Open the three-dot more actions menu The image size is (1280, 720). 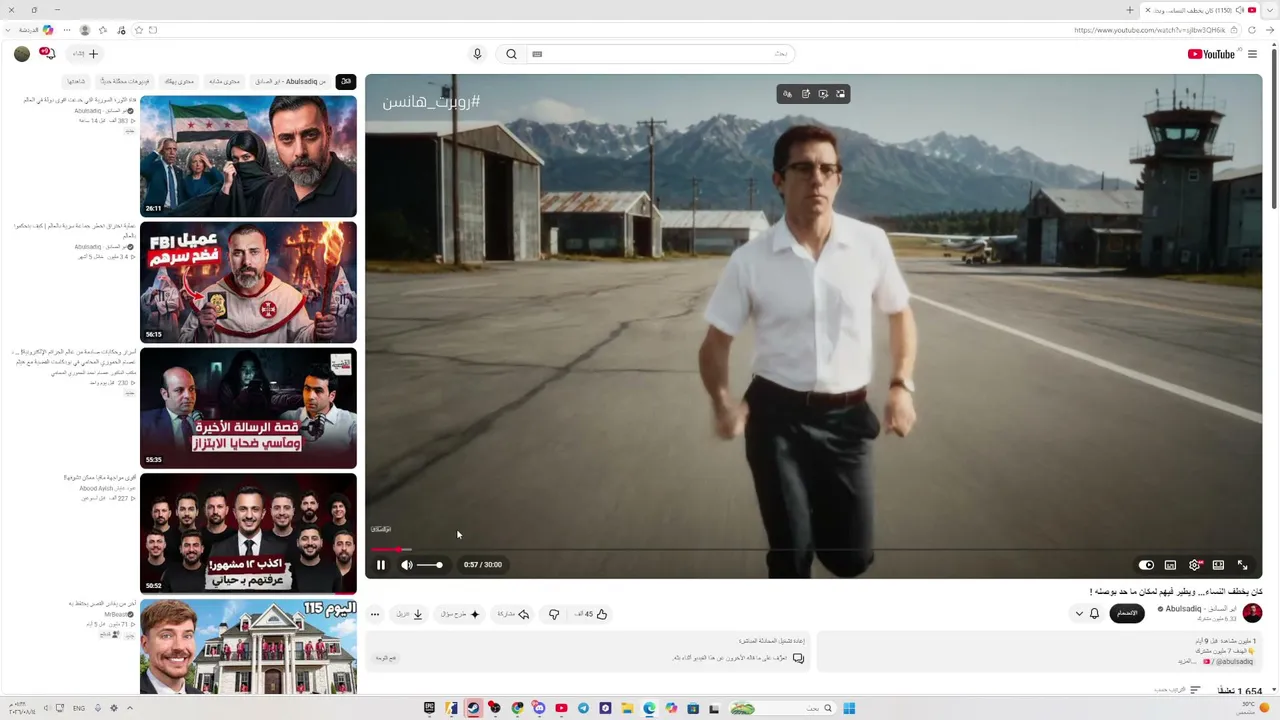click(375, 614)
